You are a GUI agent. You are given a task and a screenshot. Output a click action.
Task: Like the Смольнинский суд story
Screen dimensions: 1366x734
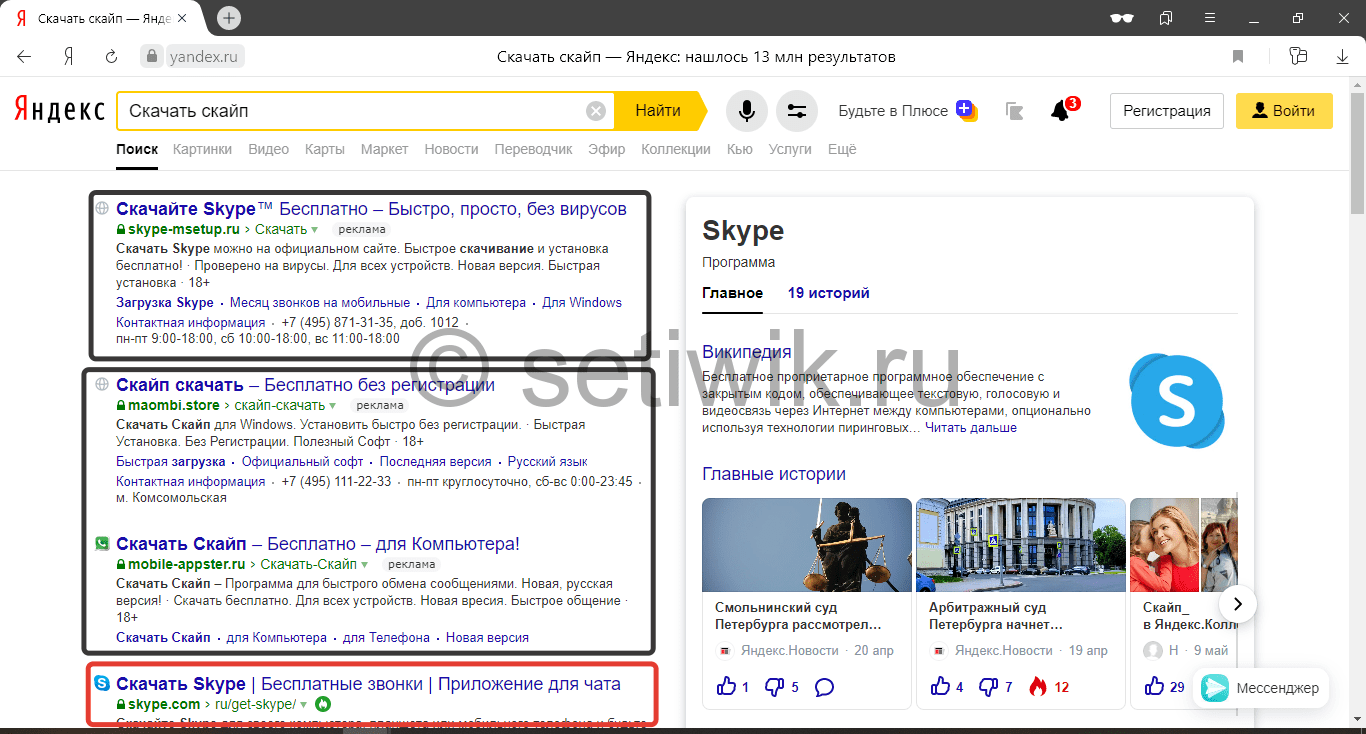(x=726, y=686)
